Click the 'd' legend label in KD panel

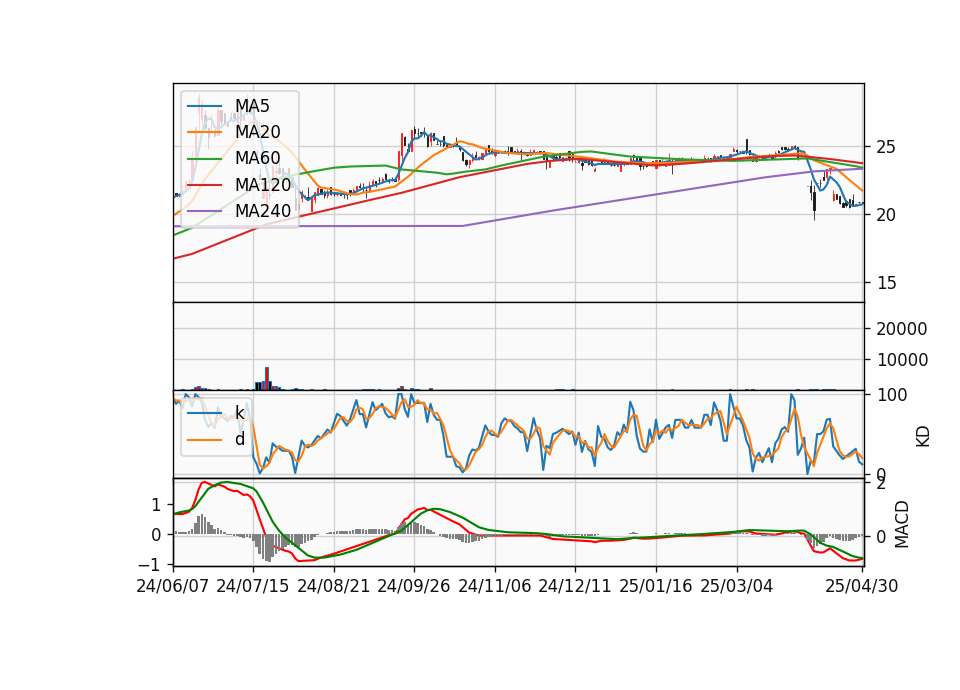click(239, 438)
